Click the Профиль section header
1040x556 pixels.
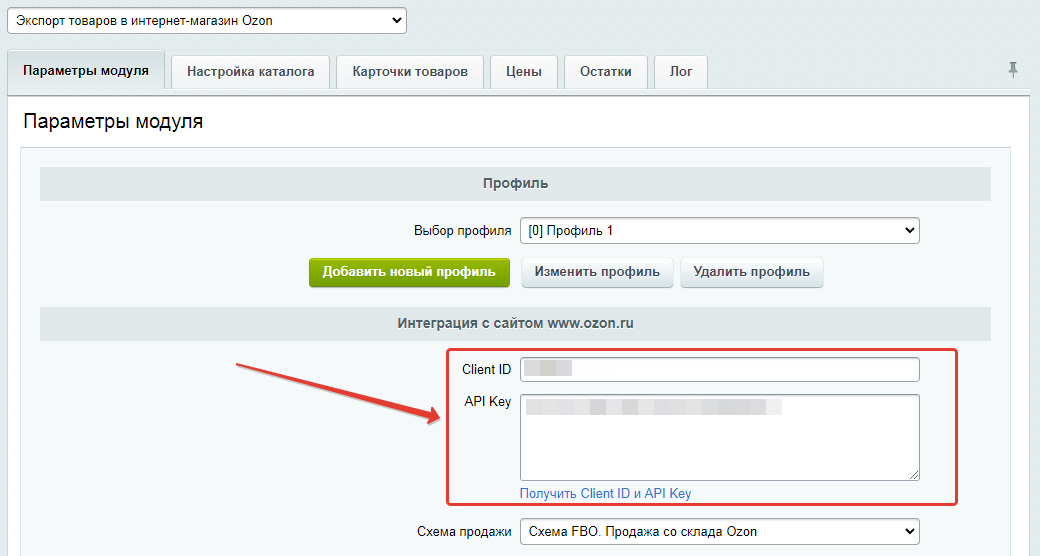[x=515, y=184]
